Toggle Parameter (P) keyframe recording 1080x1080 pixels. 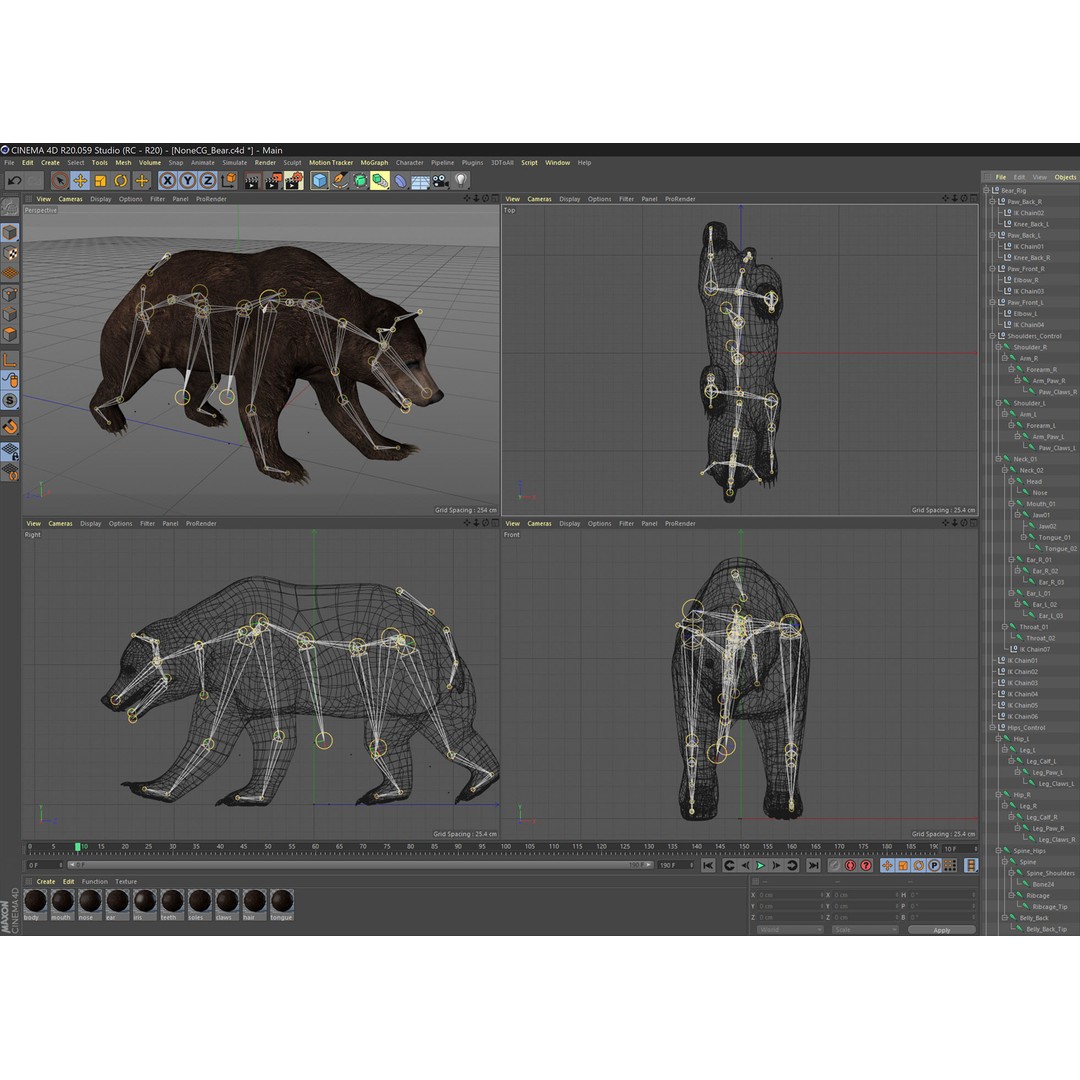point(934,865)
